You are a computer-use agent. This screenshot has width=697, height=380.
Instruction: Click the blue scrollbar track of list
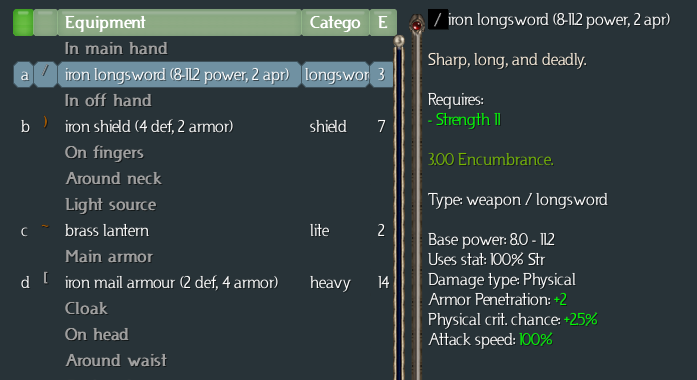click(x=399, y=213)
